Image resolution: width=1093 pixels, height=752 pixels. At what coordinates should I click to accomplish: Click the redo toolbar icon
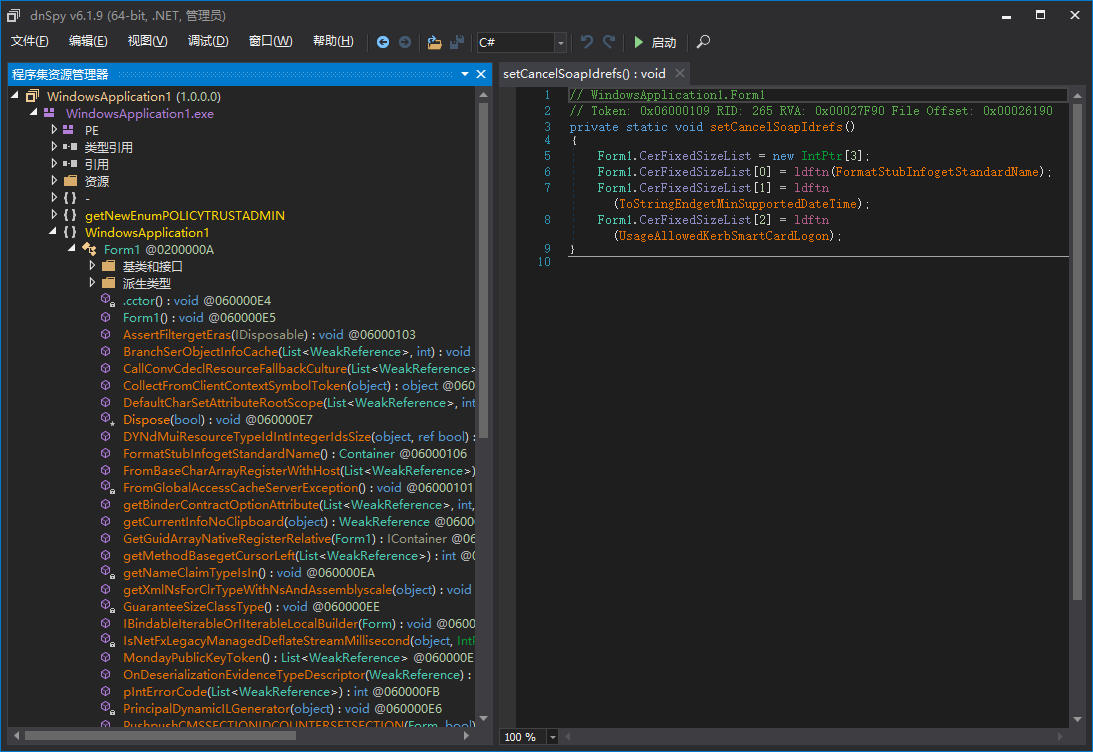[x=609, y=42]
